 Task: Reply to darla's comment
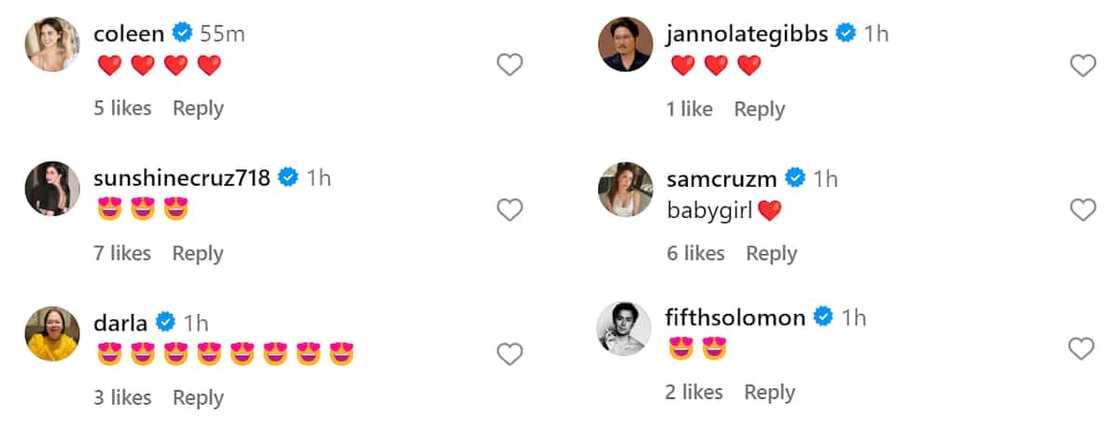point(198,397)
